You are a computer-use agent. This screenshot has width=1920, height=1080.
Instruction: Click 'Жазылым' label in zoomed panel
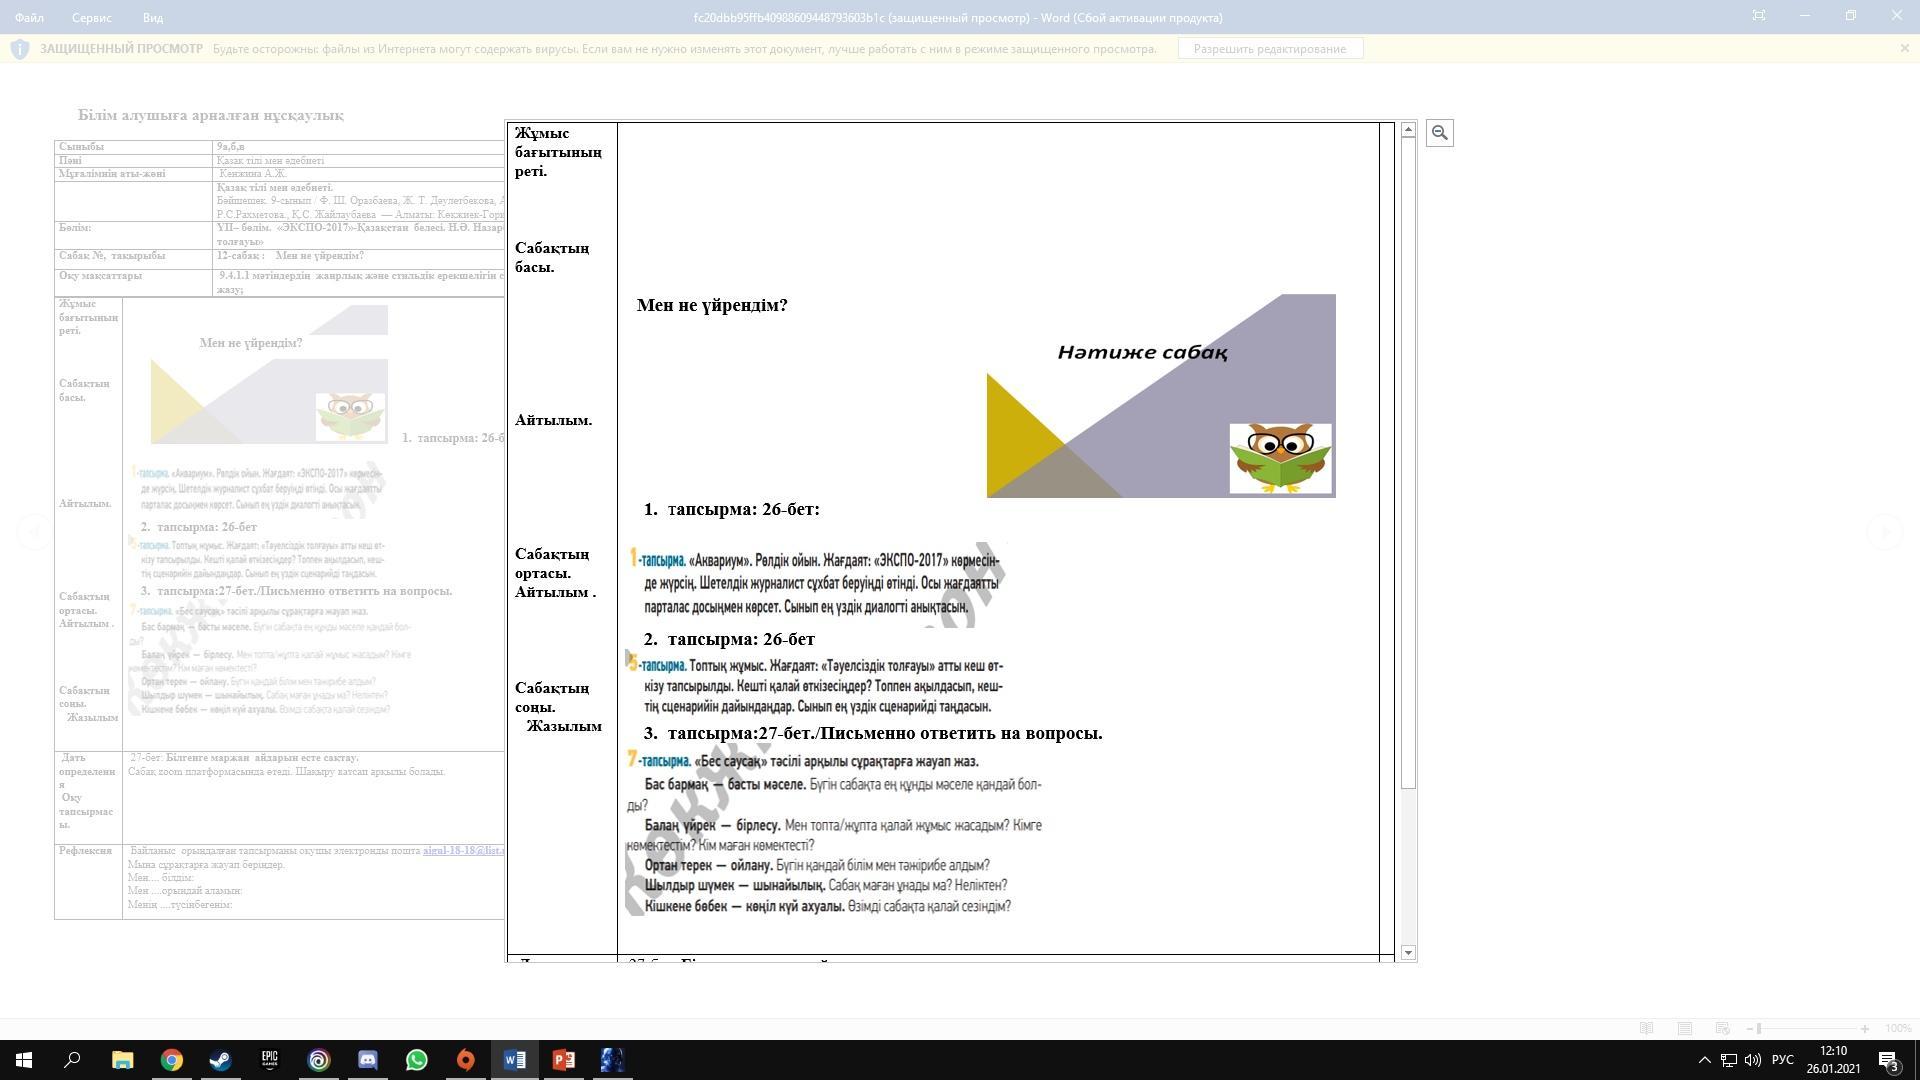coord(564,726)
